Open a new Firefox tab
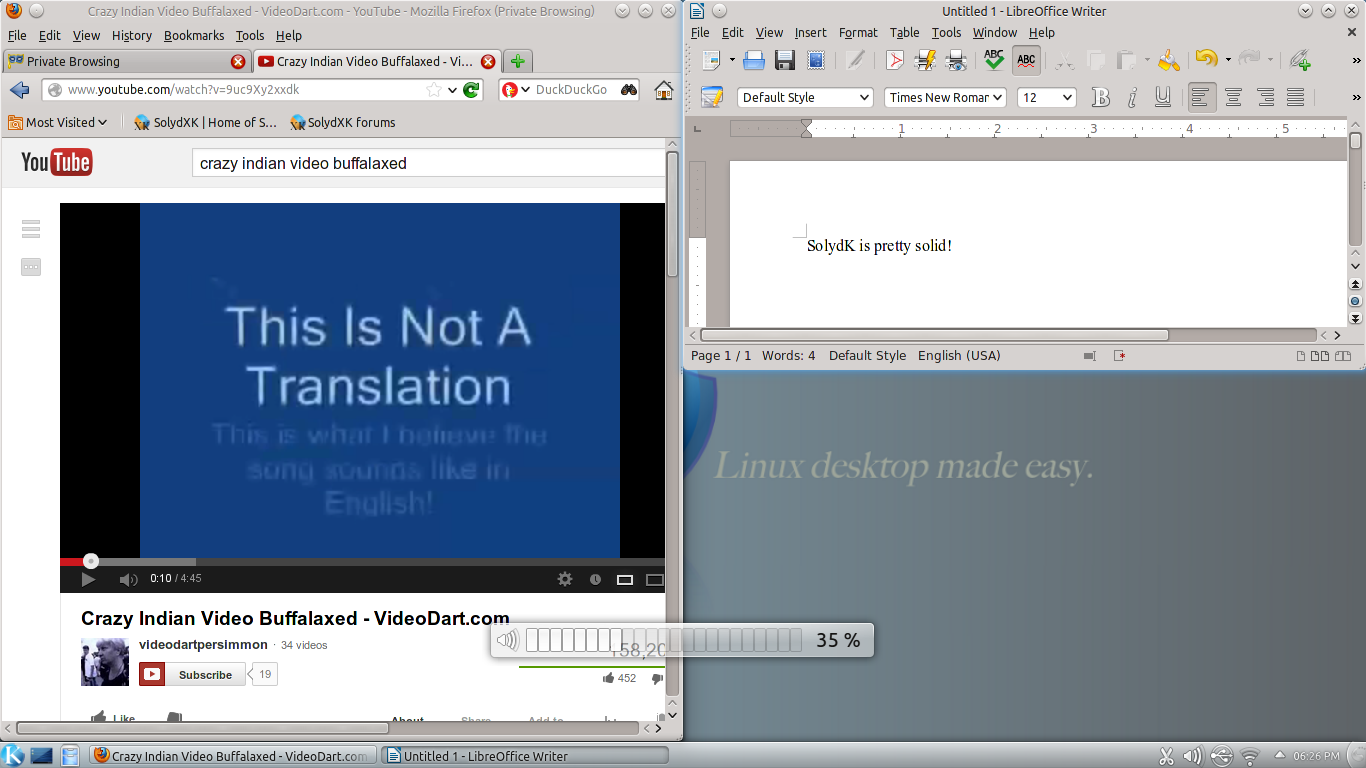The width and height of the screenshot is (1366, 768). 517,61
